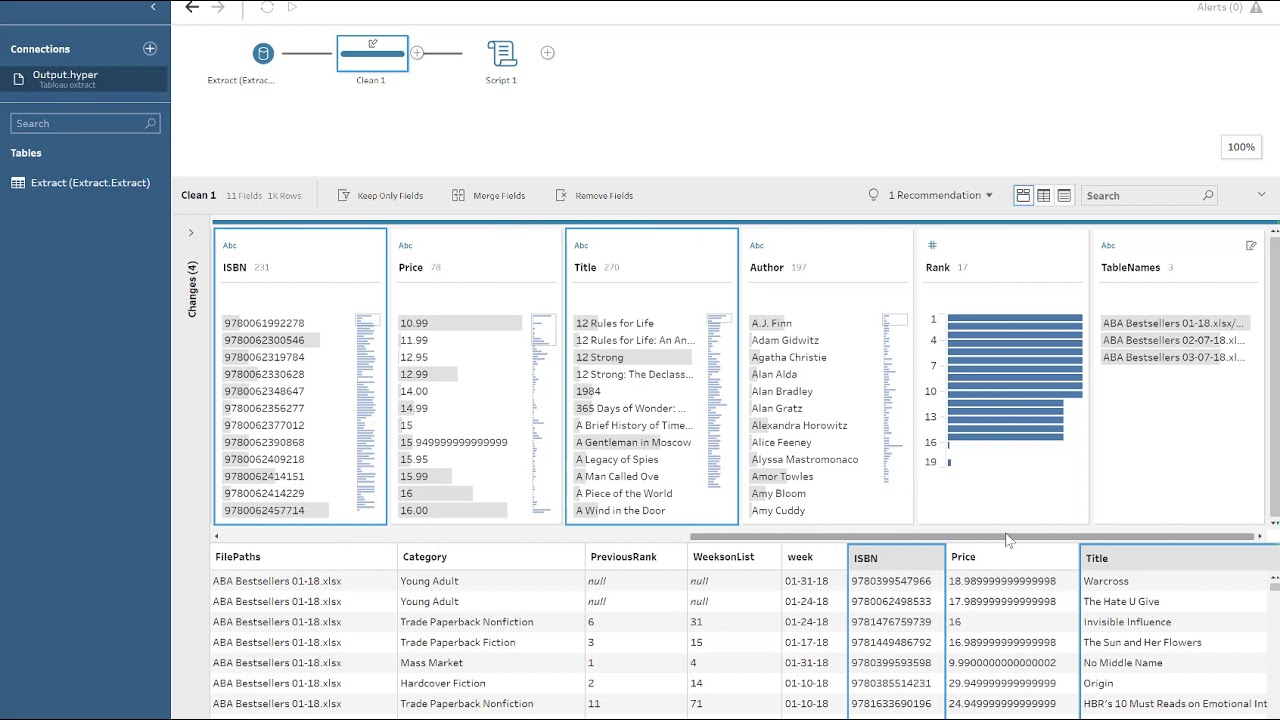Image resolution: width=1280 pixels, height=720 pixels.
Task: Select the Script 1 step icon
Action: coord(502,53)
